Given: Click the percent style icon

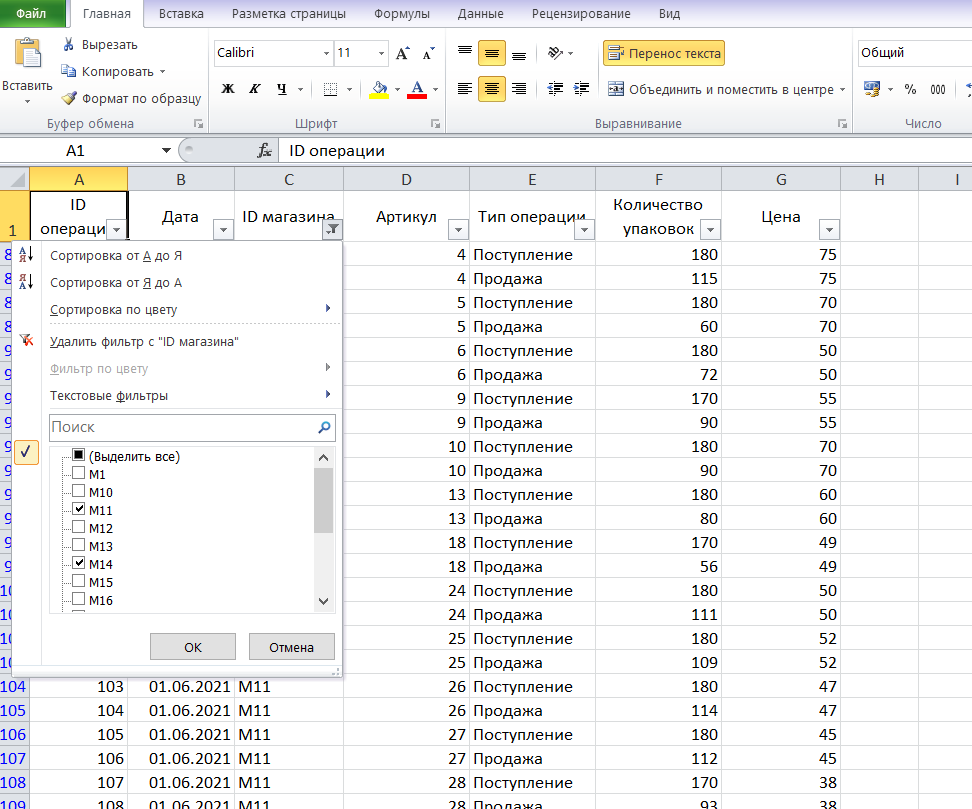Looking at the screenshot, I should [910, 89].
